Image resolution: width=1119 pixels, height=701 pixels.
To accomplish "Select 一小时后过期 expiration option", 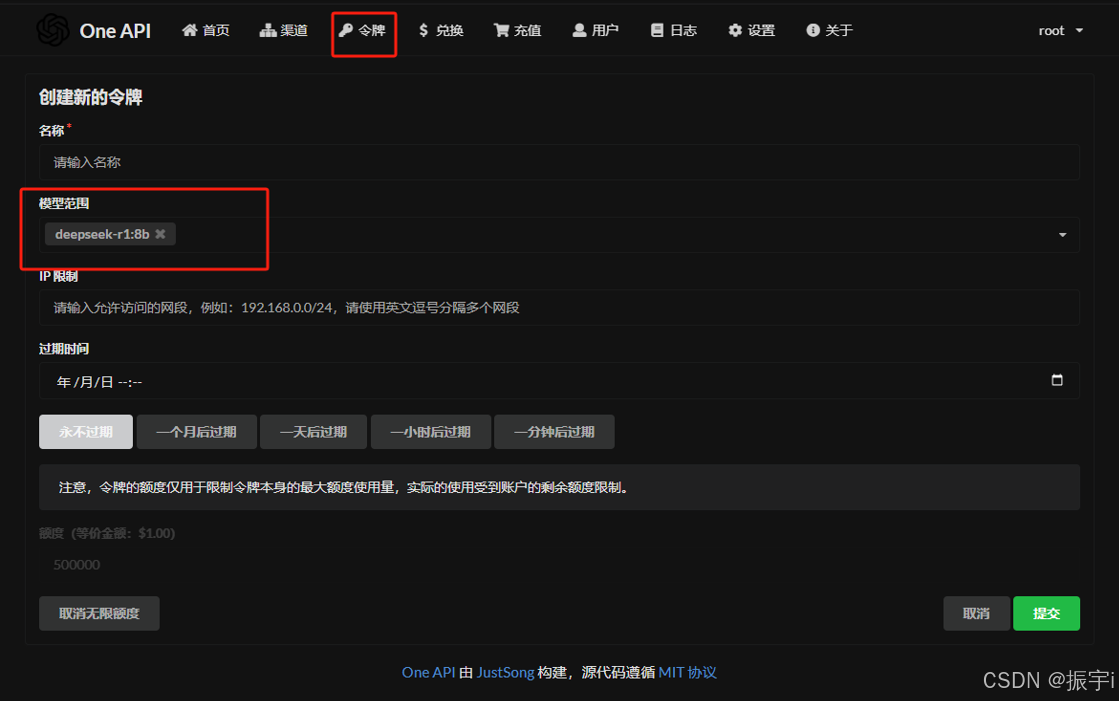I will [x=430, y=431].
